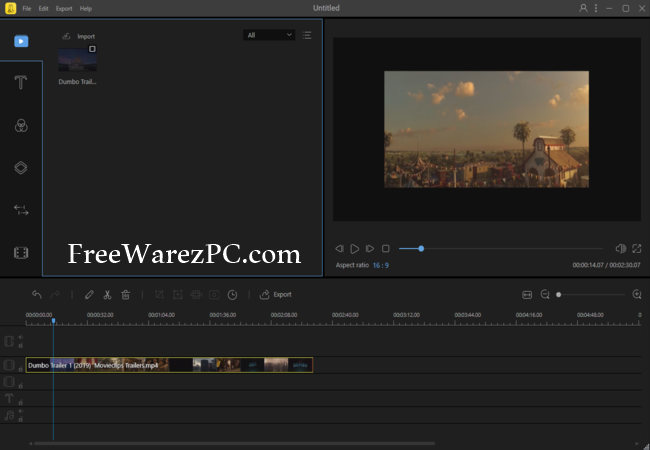Redo the last undone action
The height and width of the screenshot is (450, 650).
[55, 295]
